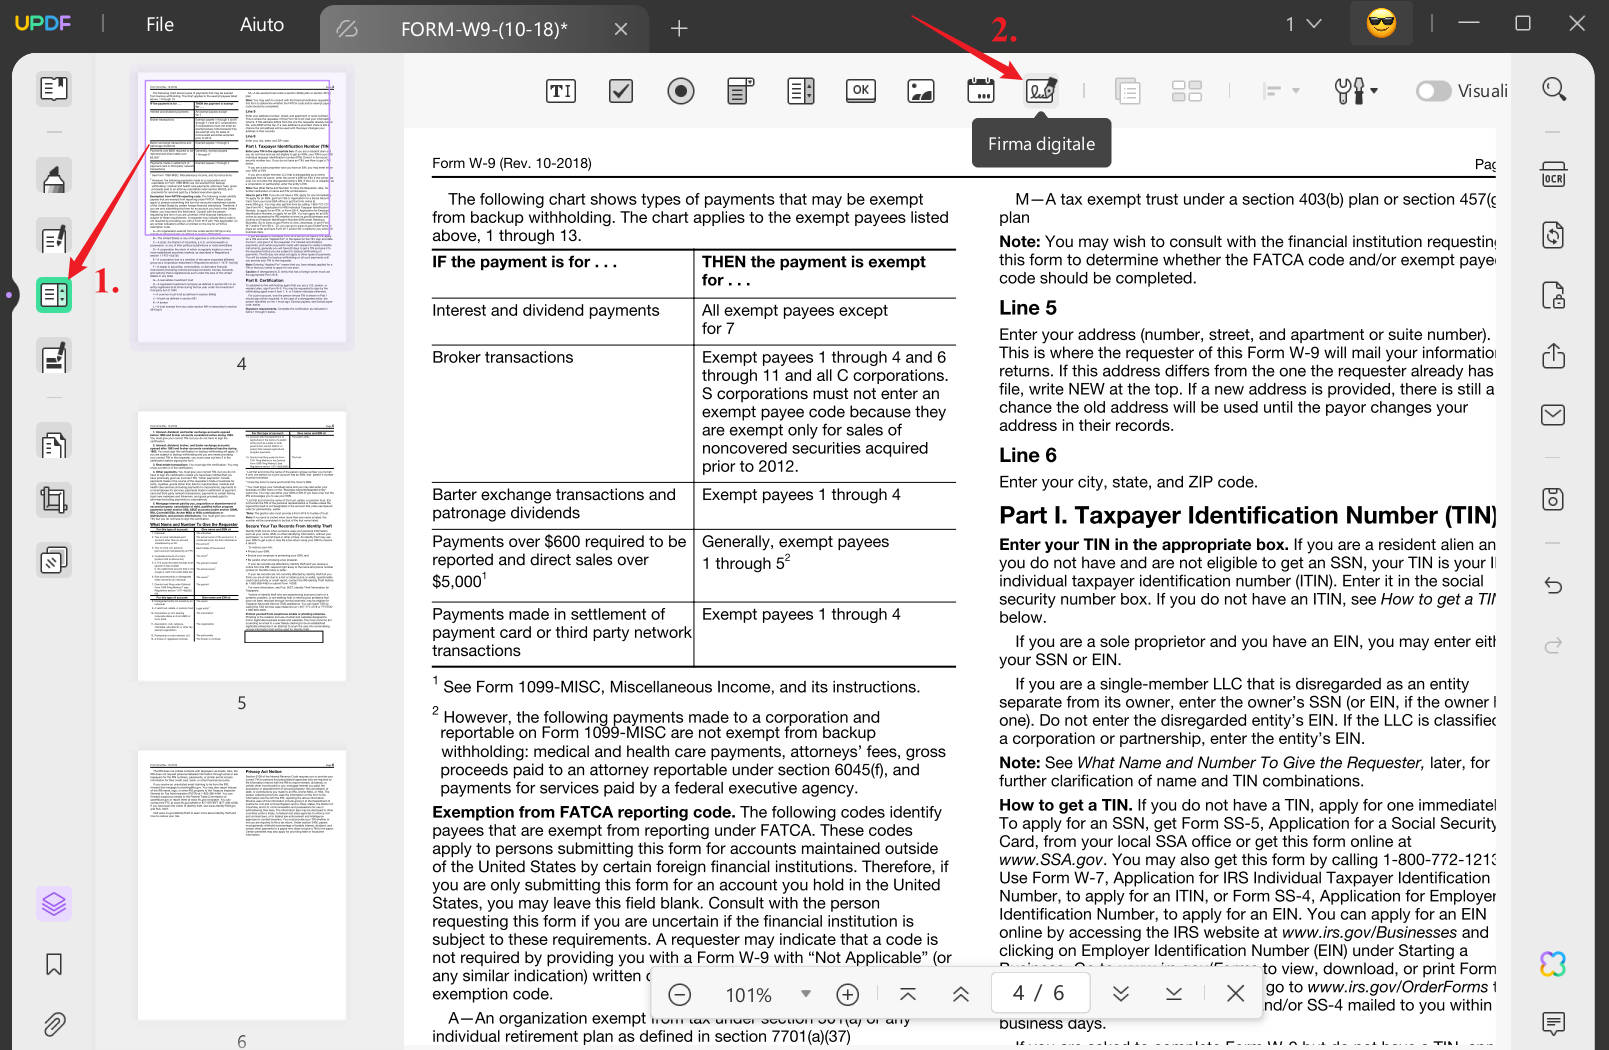Add a Dropdown form element

(740, 91)
